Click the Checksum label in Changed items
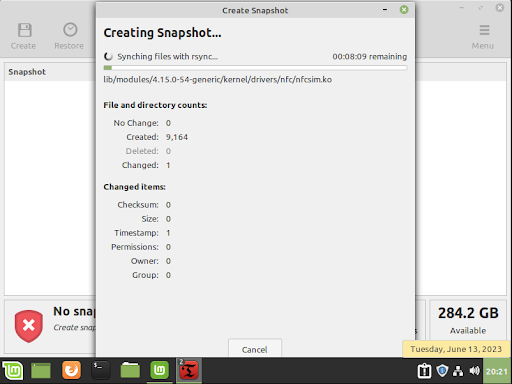The width and height of the screenshot is (512, 384). click(x=138, y=205)
